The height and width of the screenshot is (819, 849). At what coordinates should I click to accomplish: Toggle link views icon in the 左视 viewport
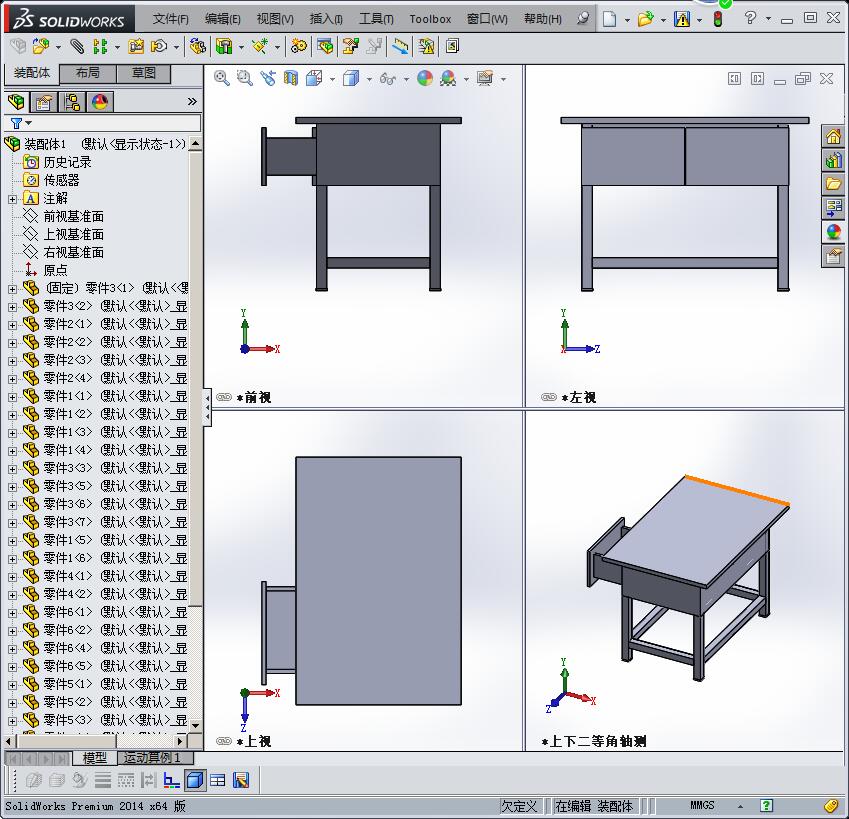click(548, 397)
